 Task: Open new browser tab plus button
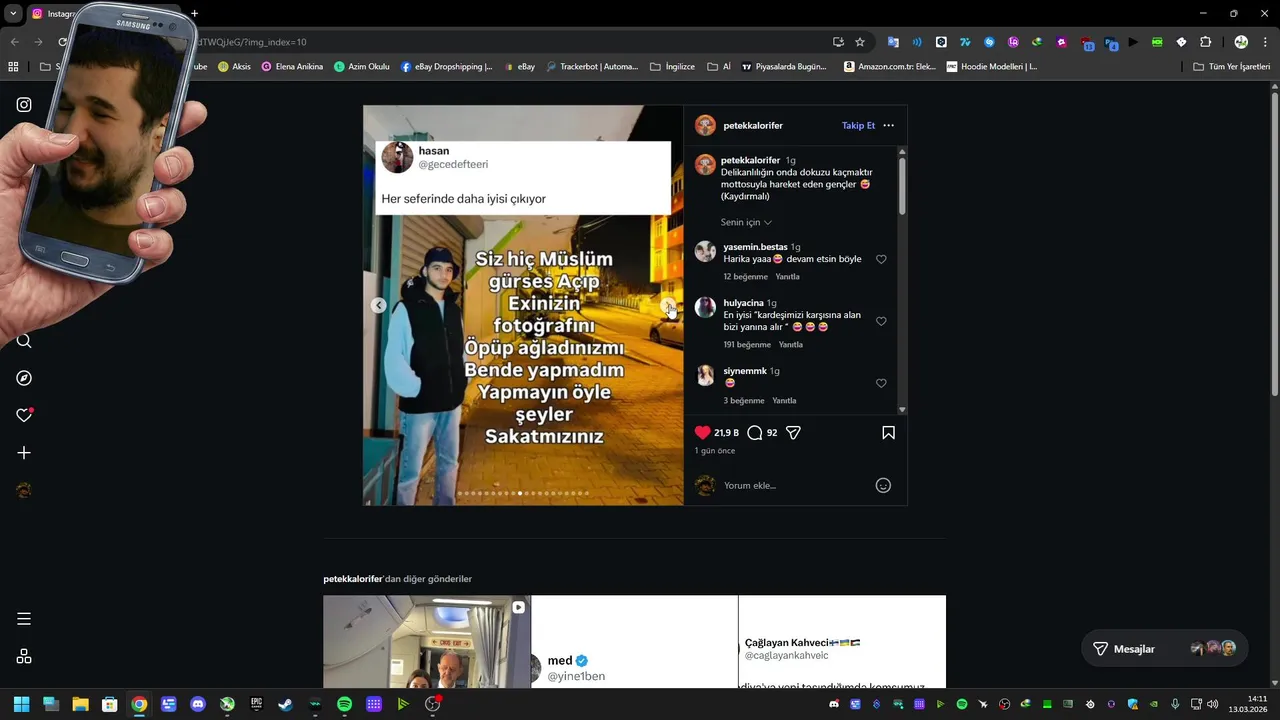tap(194, 14)
